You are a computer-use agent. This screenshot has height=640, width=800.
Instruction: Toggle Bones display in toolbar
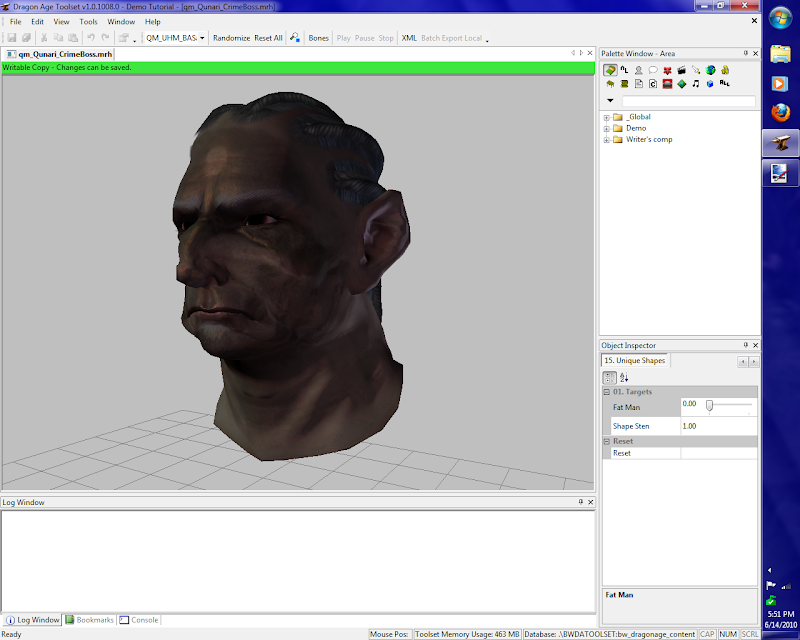tap(318, 38)
